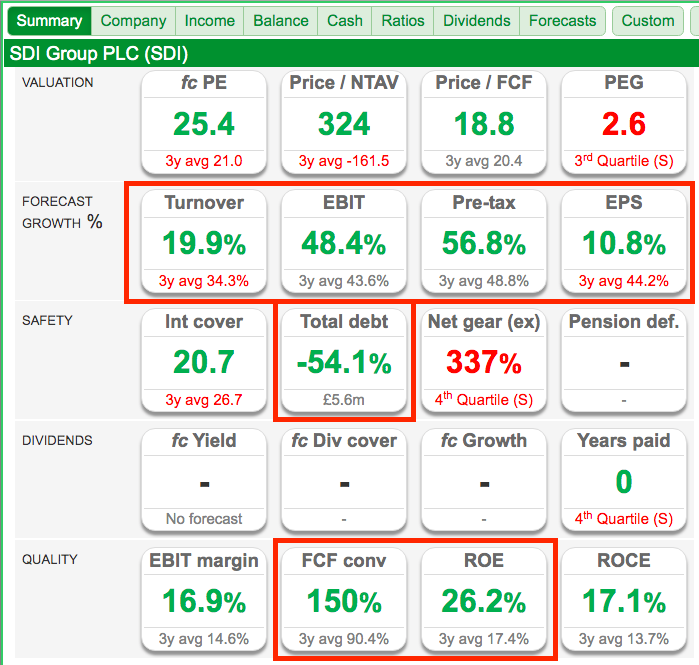Click the '3y avg 44.2%' text
This screenshot has width=699, height=665.
click(624, 281)
